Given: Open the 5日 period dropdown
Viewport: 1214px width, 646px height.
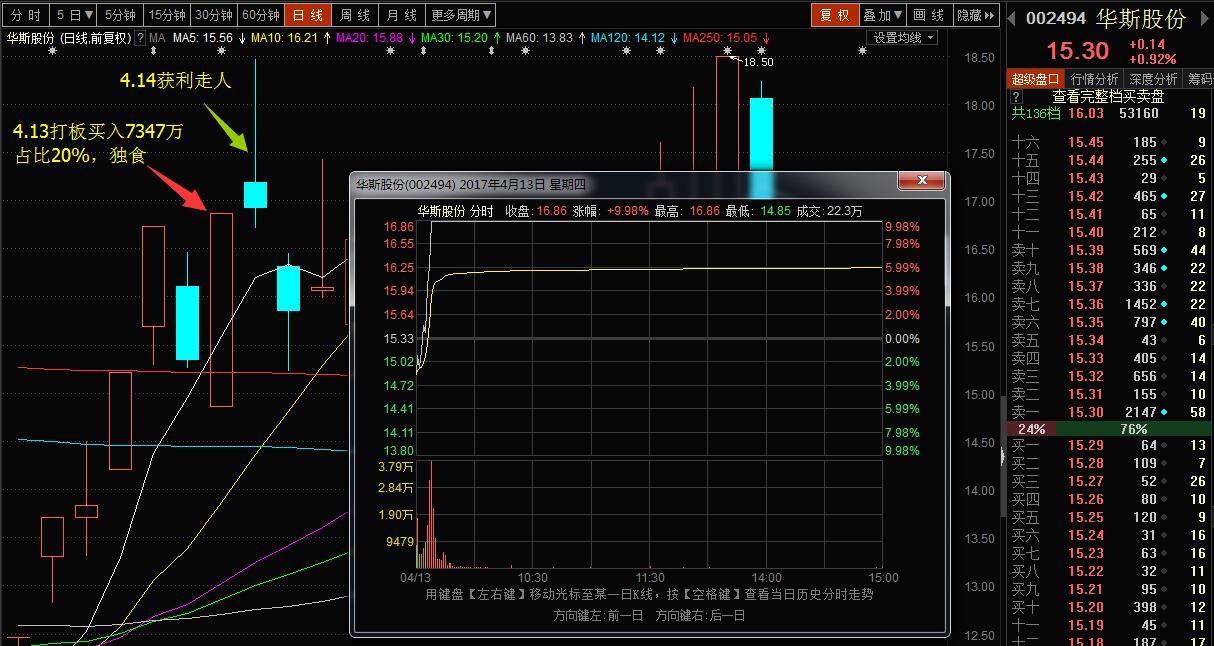Looking at the screenshot, I should pyautogui.click(x=75, y=15).
